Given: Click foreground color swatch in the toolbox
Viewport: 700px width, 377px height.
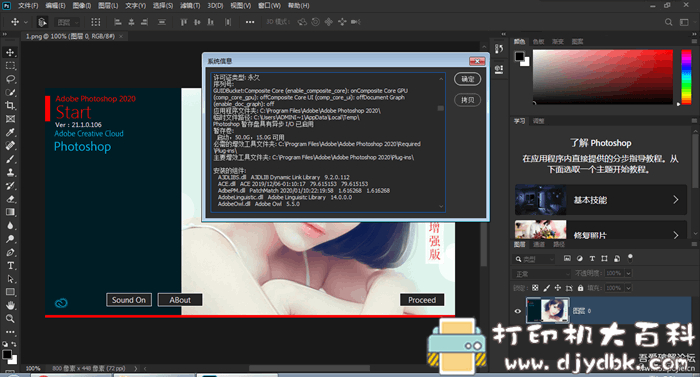Looking at the screenshot, I should click(7, 355).
